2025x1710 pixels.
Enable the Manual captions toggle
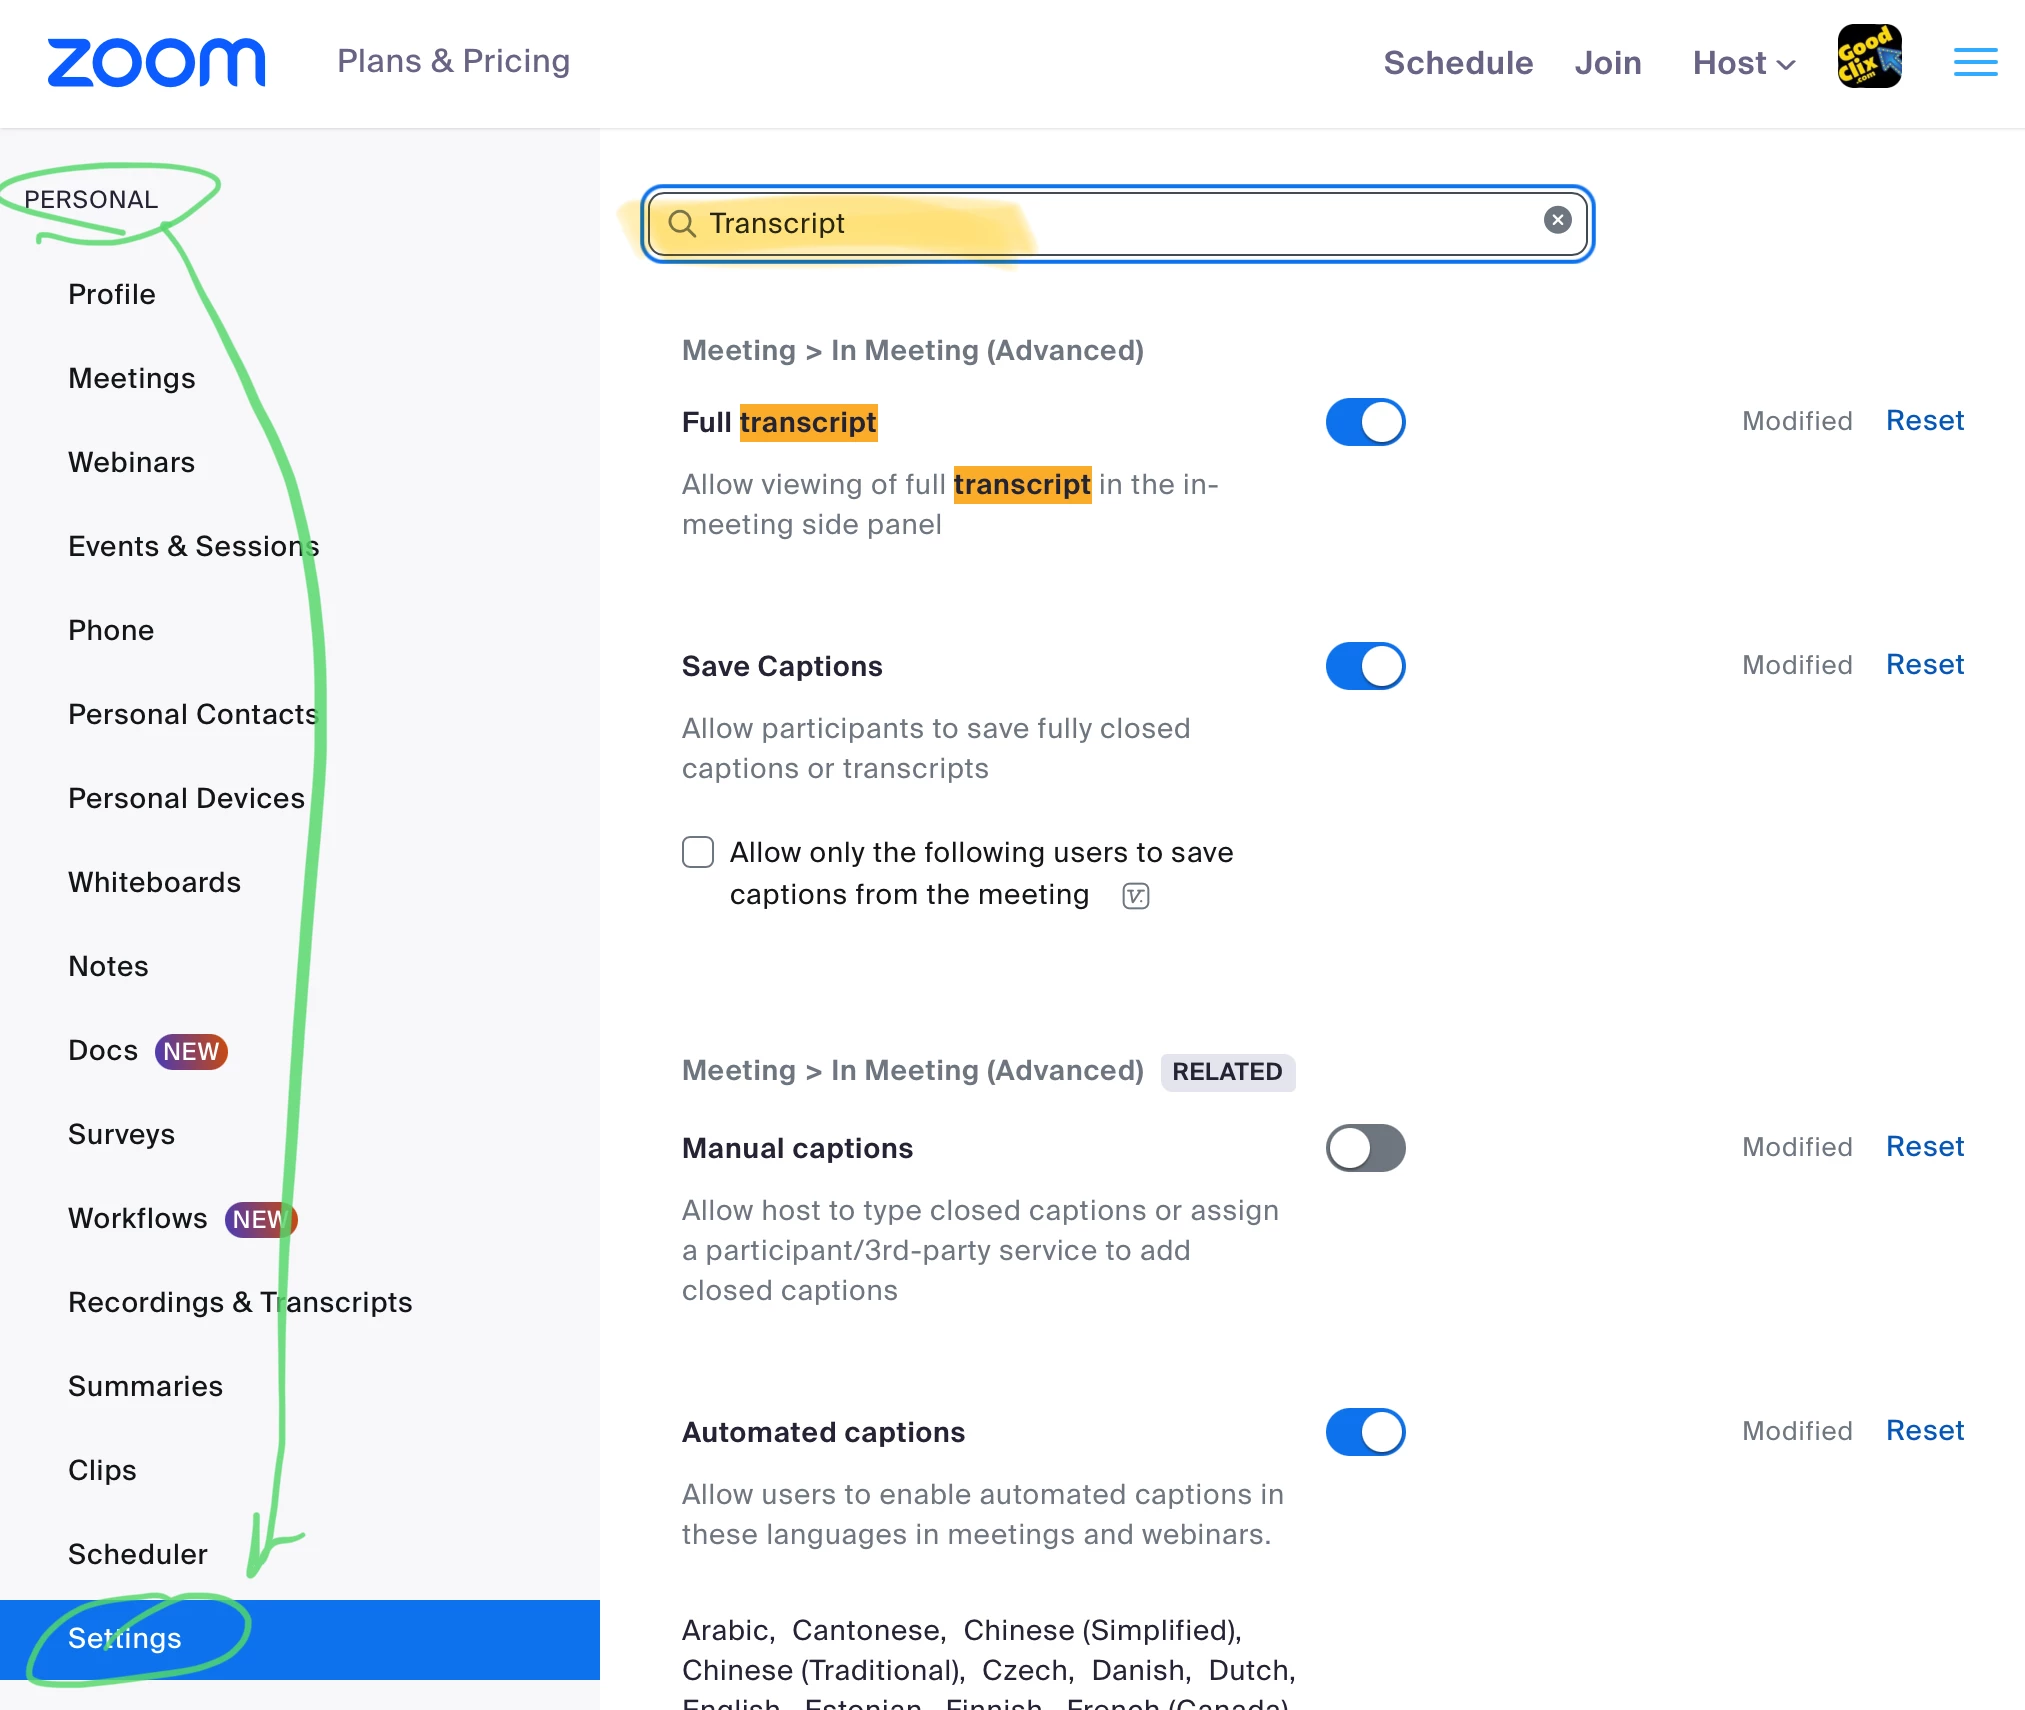(x=1365, y=1148)
